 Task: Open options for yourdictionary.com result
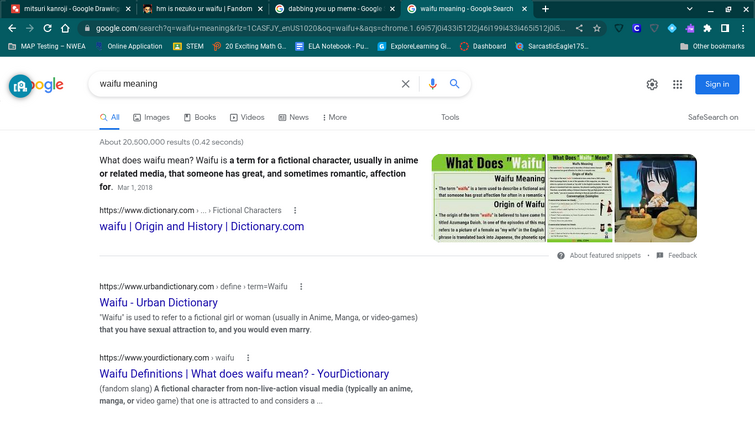coord(248,358)
